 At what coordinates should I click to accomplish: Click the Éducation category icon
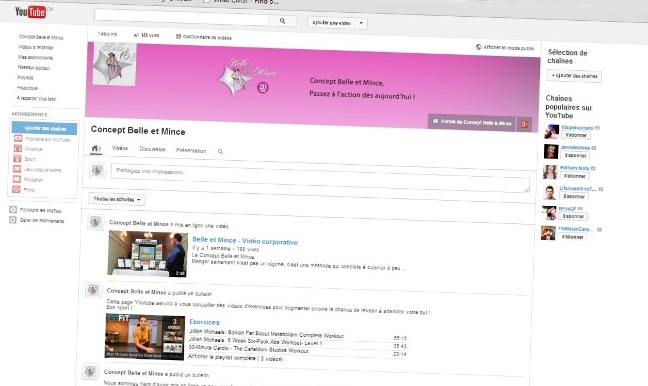17,179
